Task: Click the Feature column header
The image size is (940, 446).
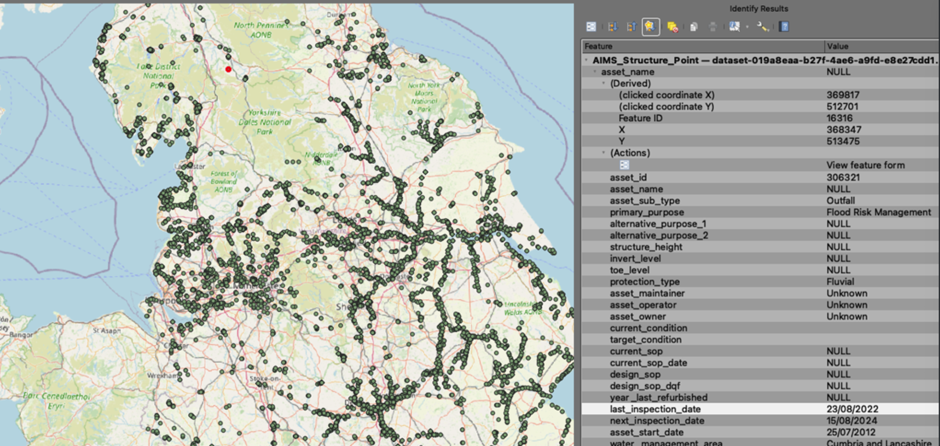Action: 700,46
